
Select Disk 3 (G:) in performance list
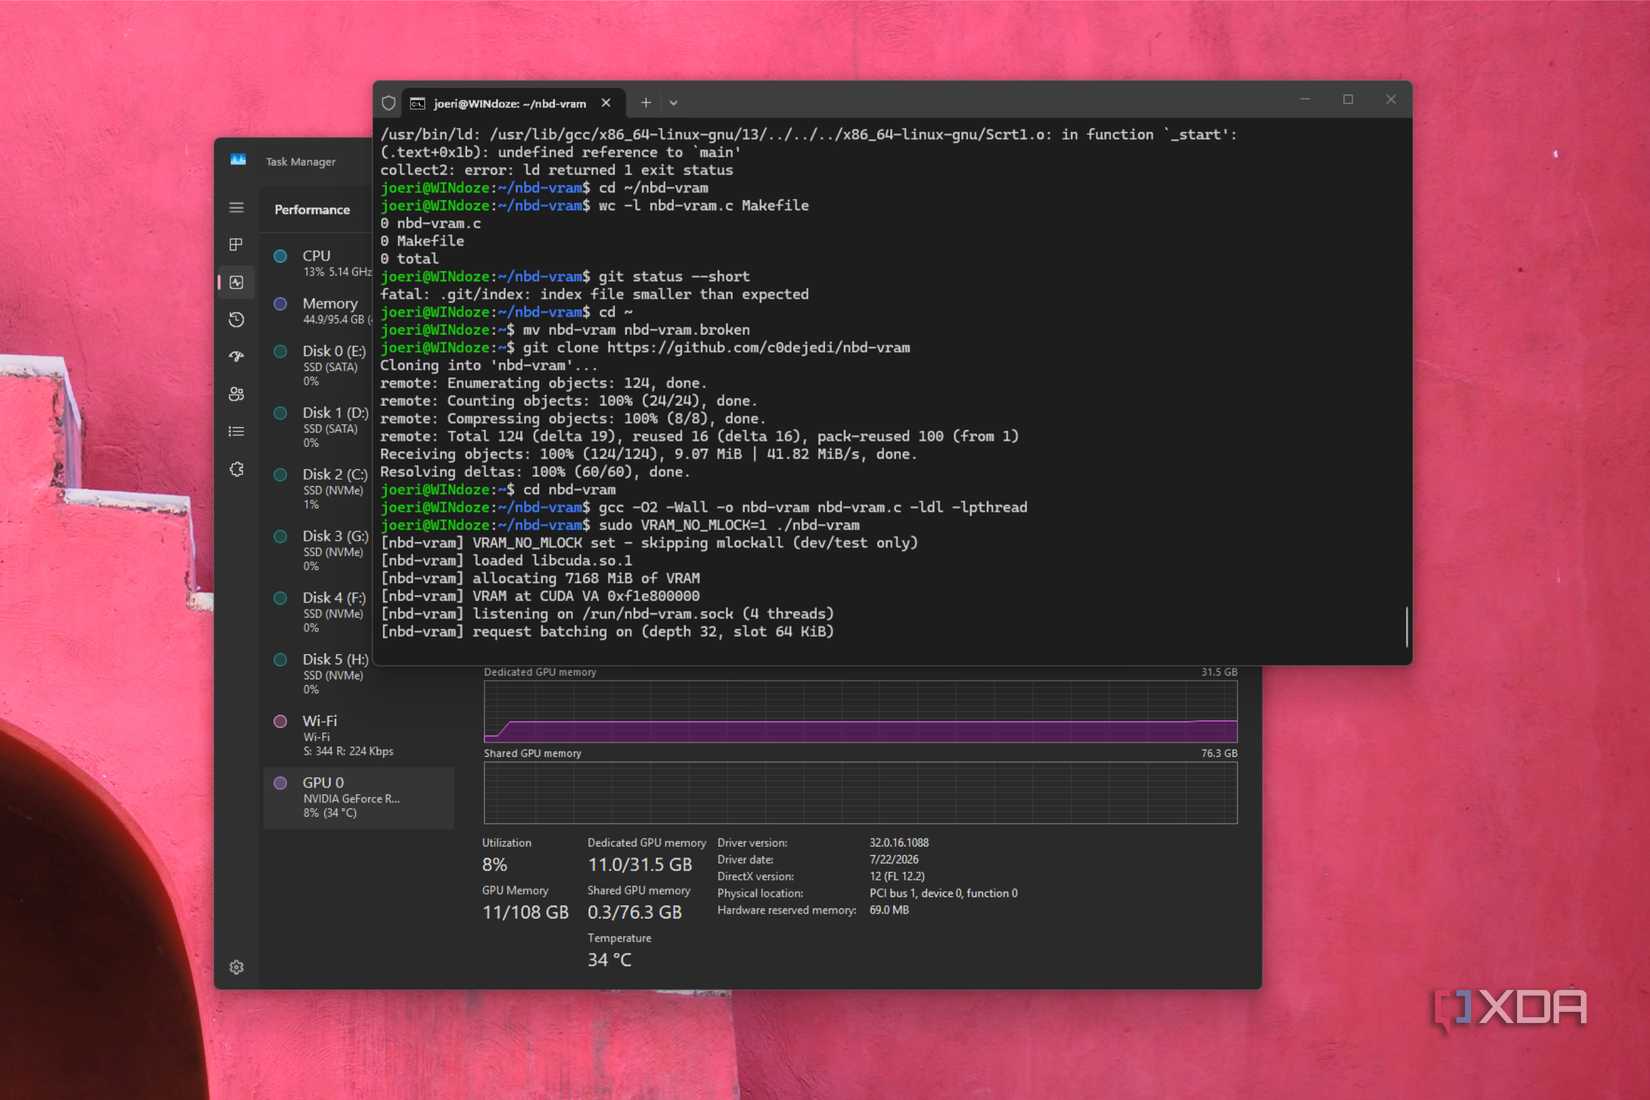click(x=318, y=551)
